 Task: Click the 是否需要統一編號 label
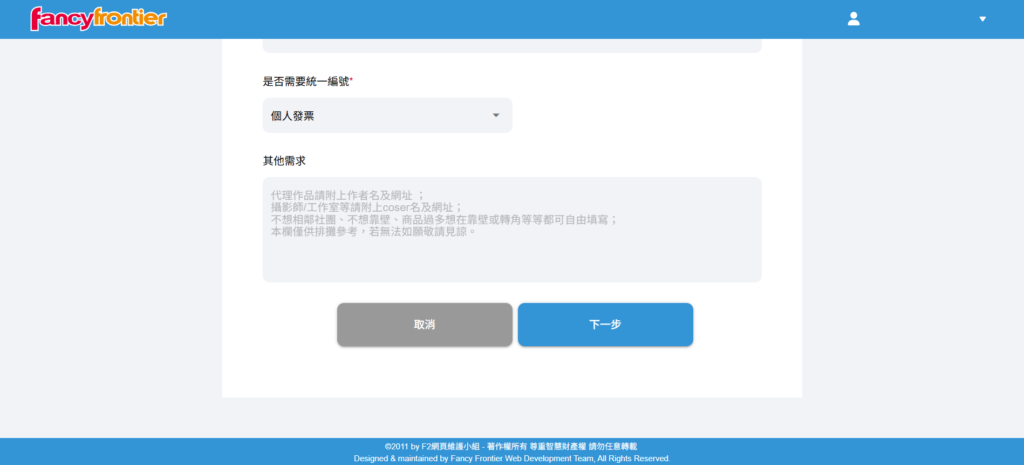point(305,81)
